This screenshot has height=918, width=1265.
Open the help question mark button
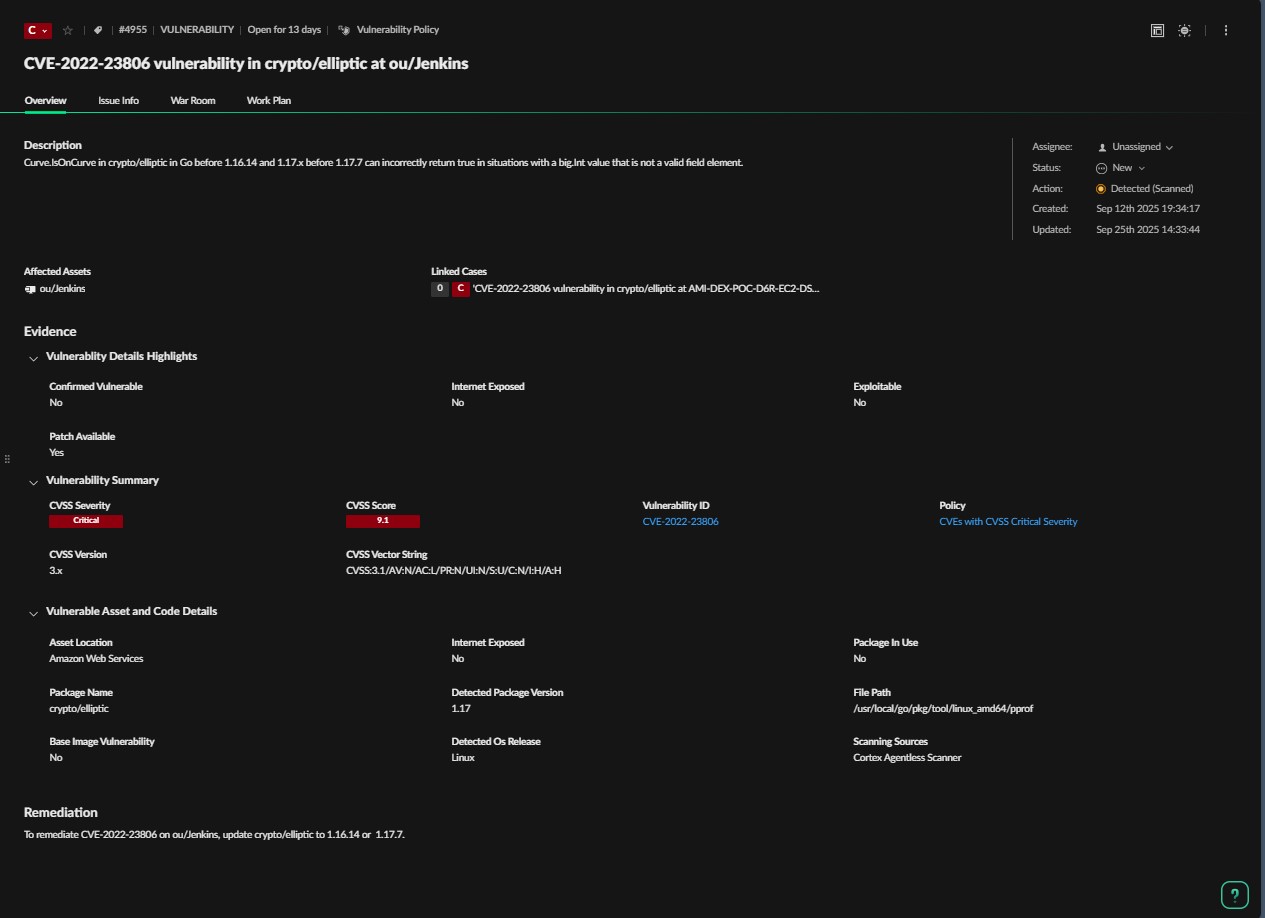[1235, 895]
